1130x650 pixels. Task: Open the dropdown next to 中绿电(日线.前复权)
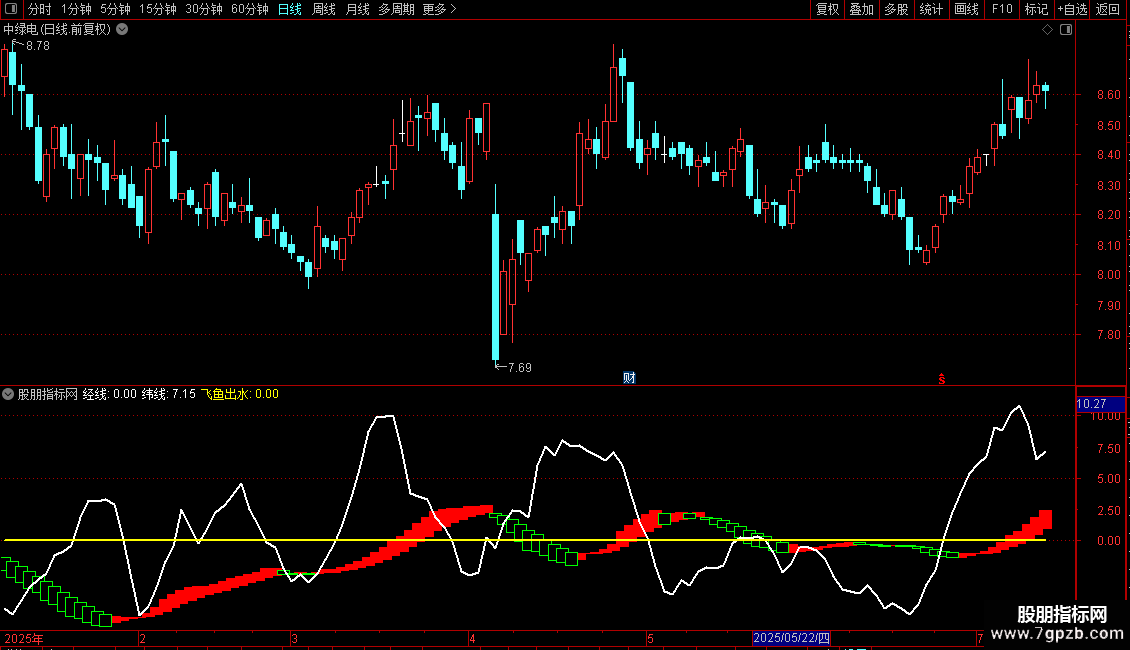click(x=123, y=29)
